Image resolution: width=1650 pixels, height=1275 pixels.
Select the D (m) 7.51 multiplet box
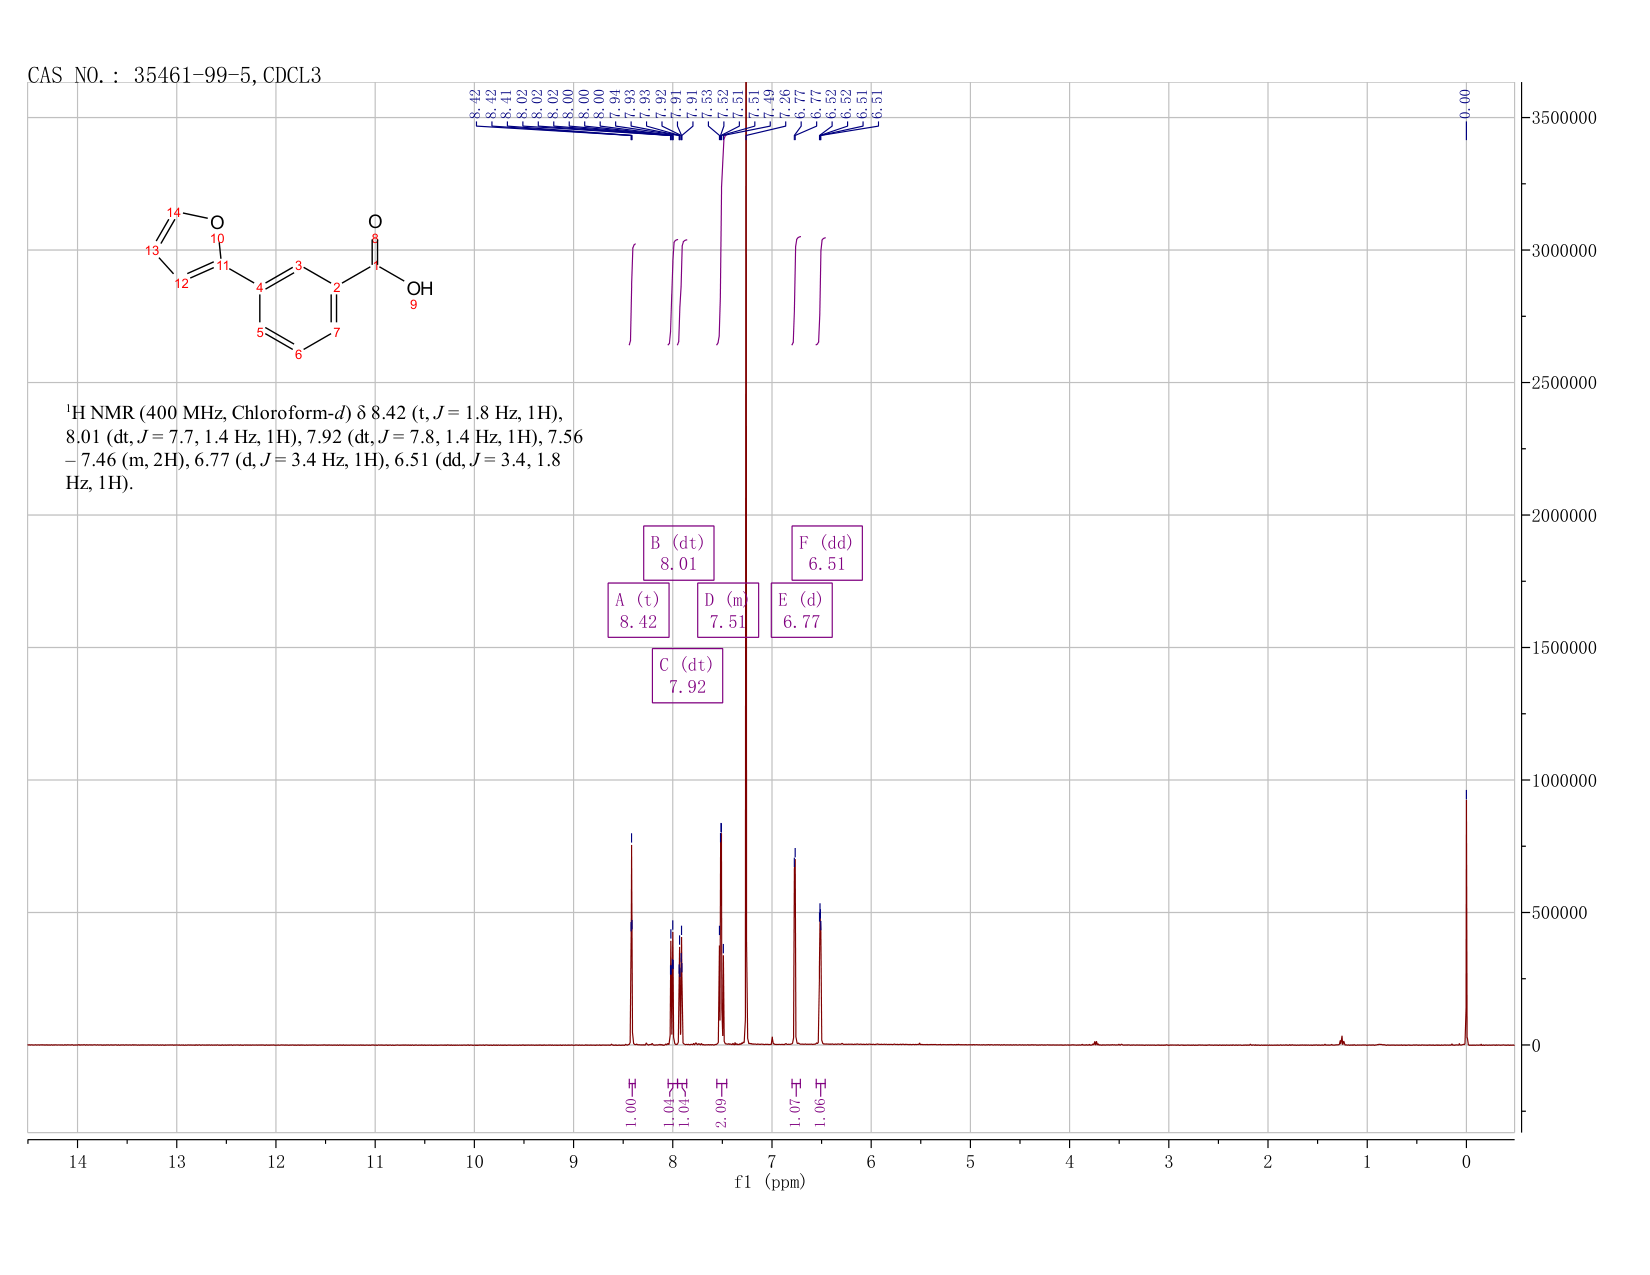pyautogui.click(x=728, y=610)
